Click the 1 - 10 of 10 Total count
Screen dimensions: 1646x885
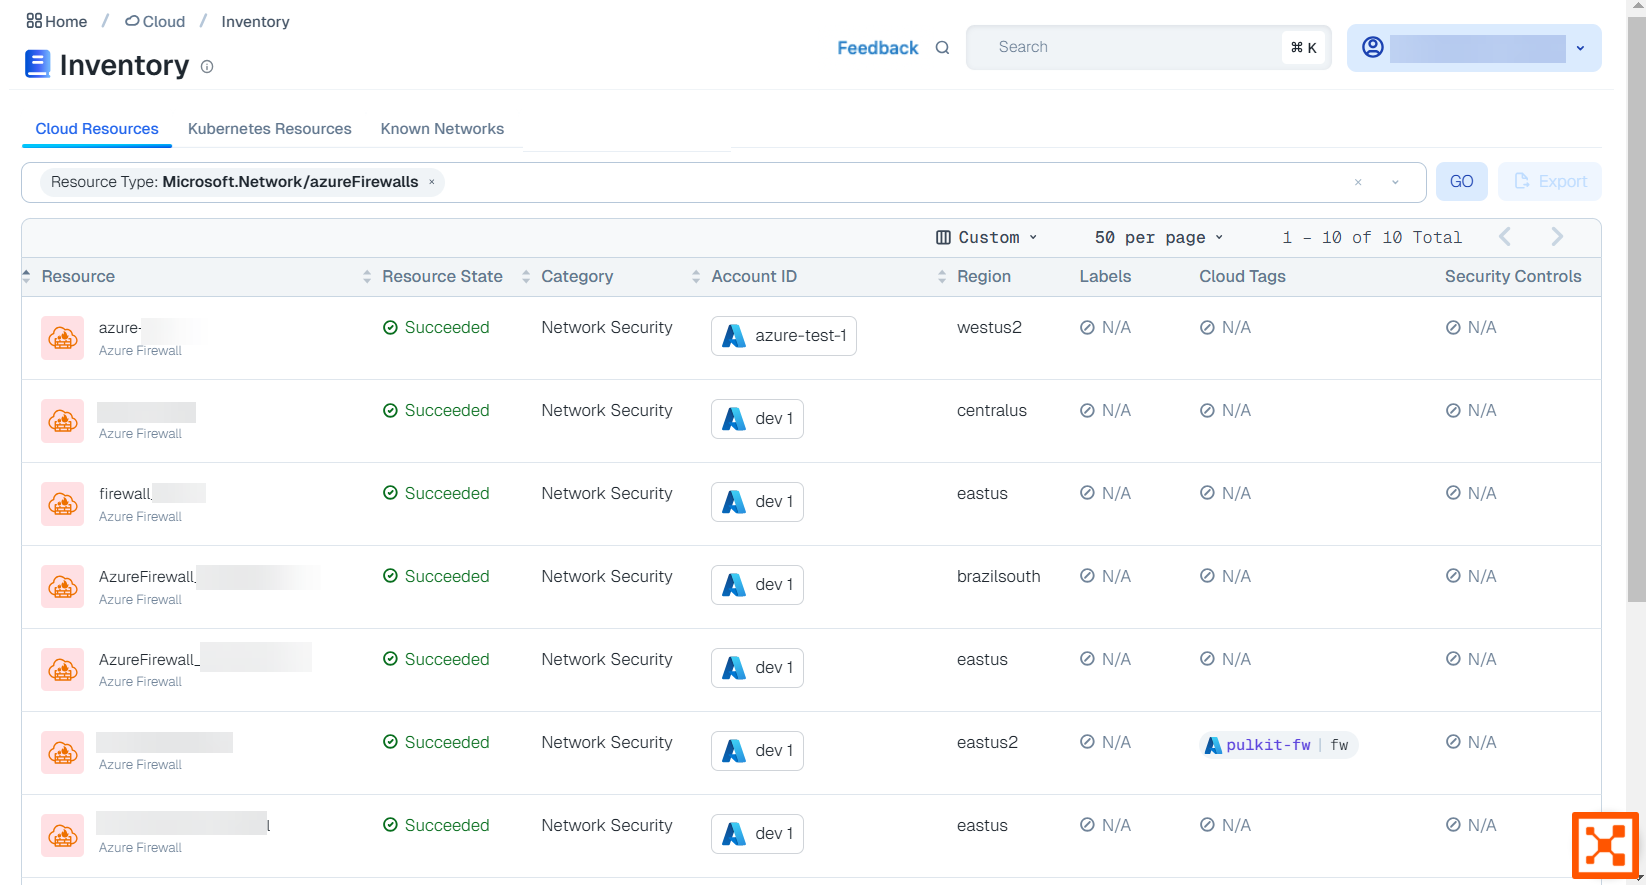pyautogui.click(x=1372, y=237)
